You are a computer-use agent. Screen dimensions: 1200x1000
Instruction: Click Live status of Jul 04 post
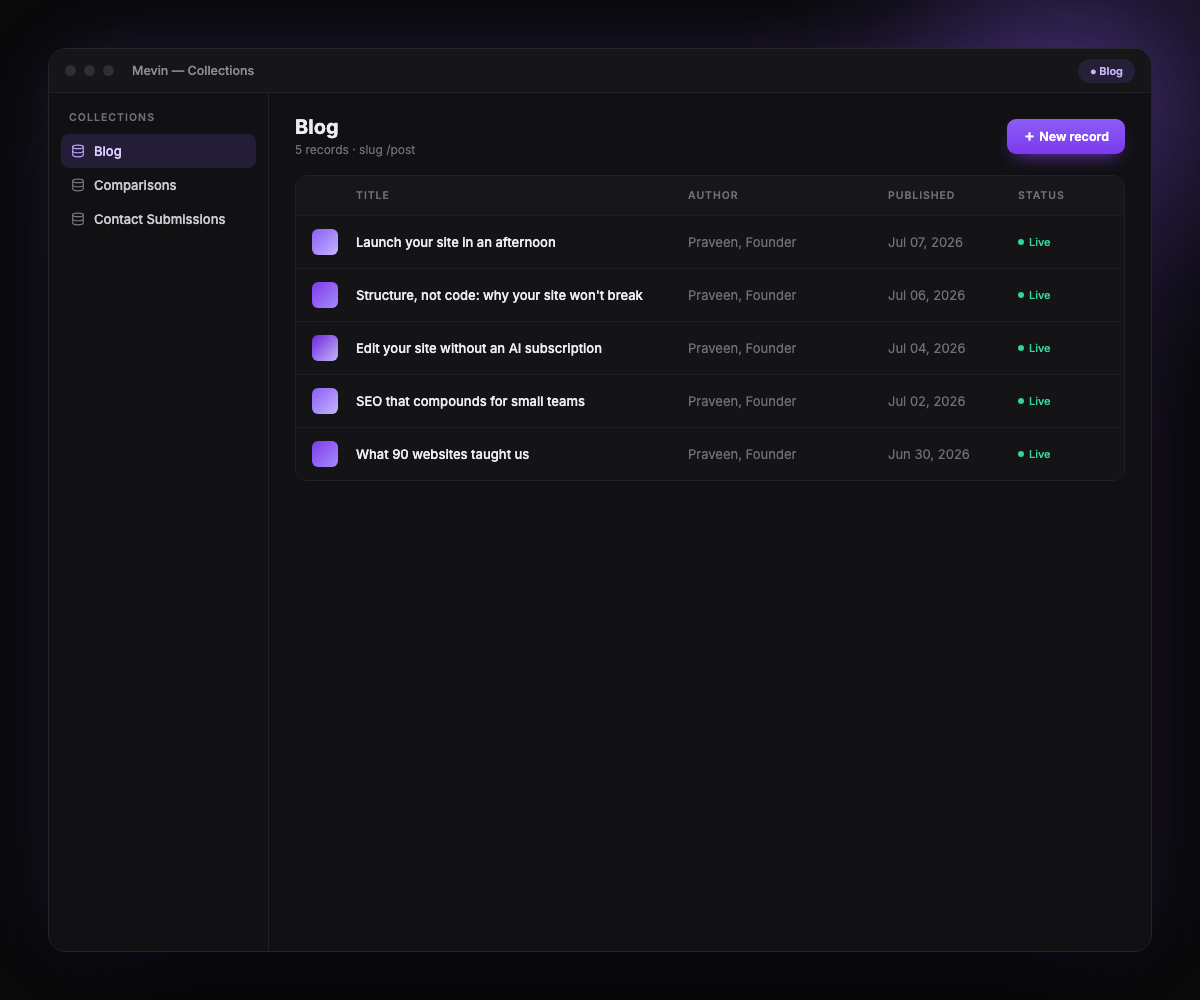point(1034,348)
